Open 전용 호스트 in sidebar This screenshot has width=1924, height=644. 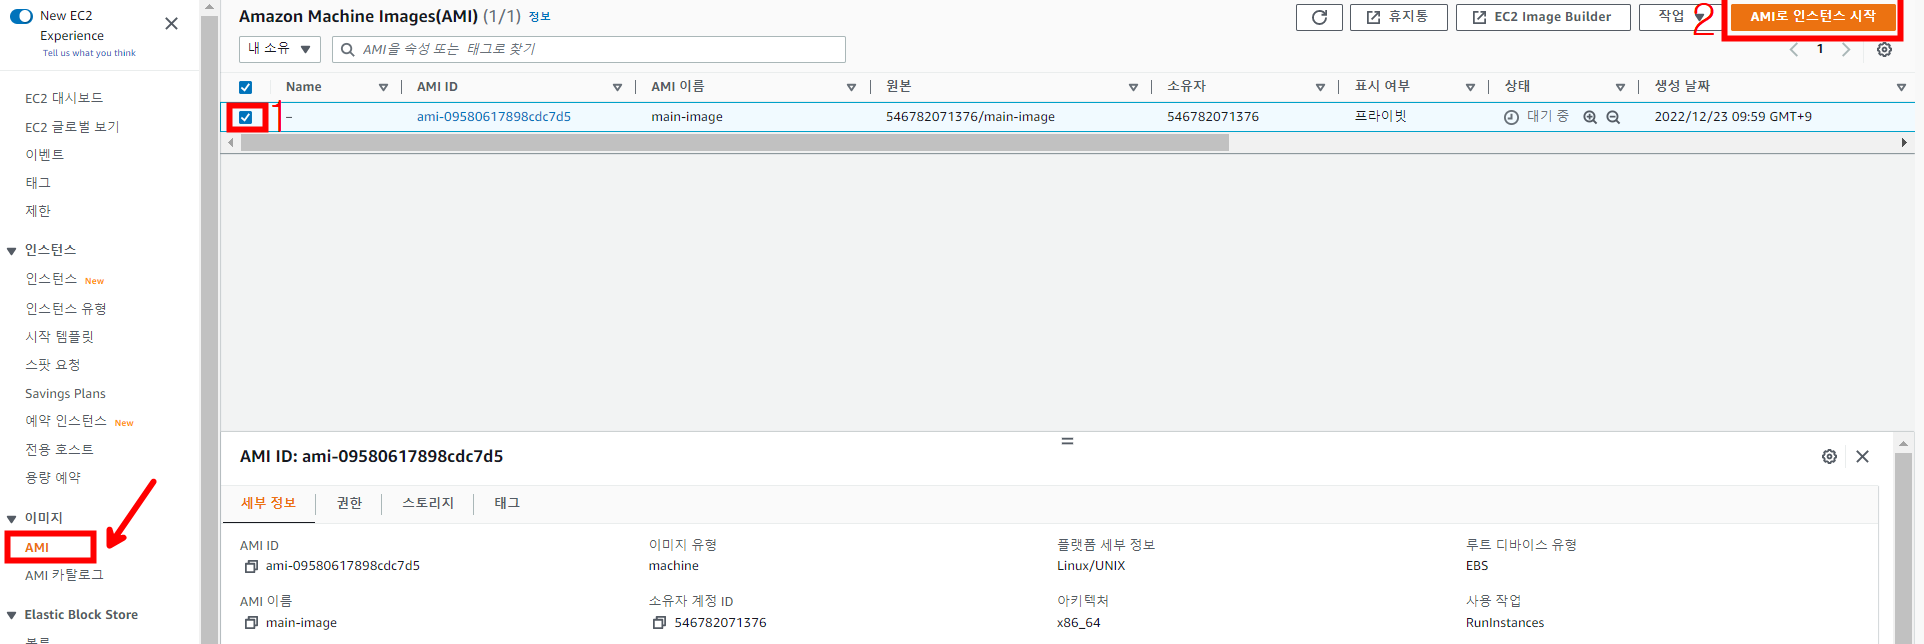(59, 450)
